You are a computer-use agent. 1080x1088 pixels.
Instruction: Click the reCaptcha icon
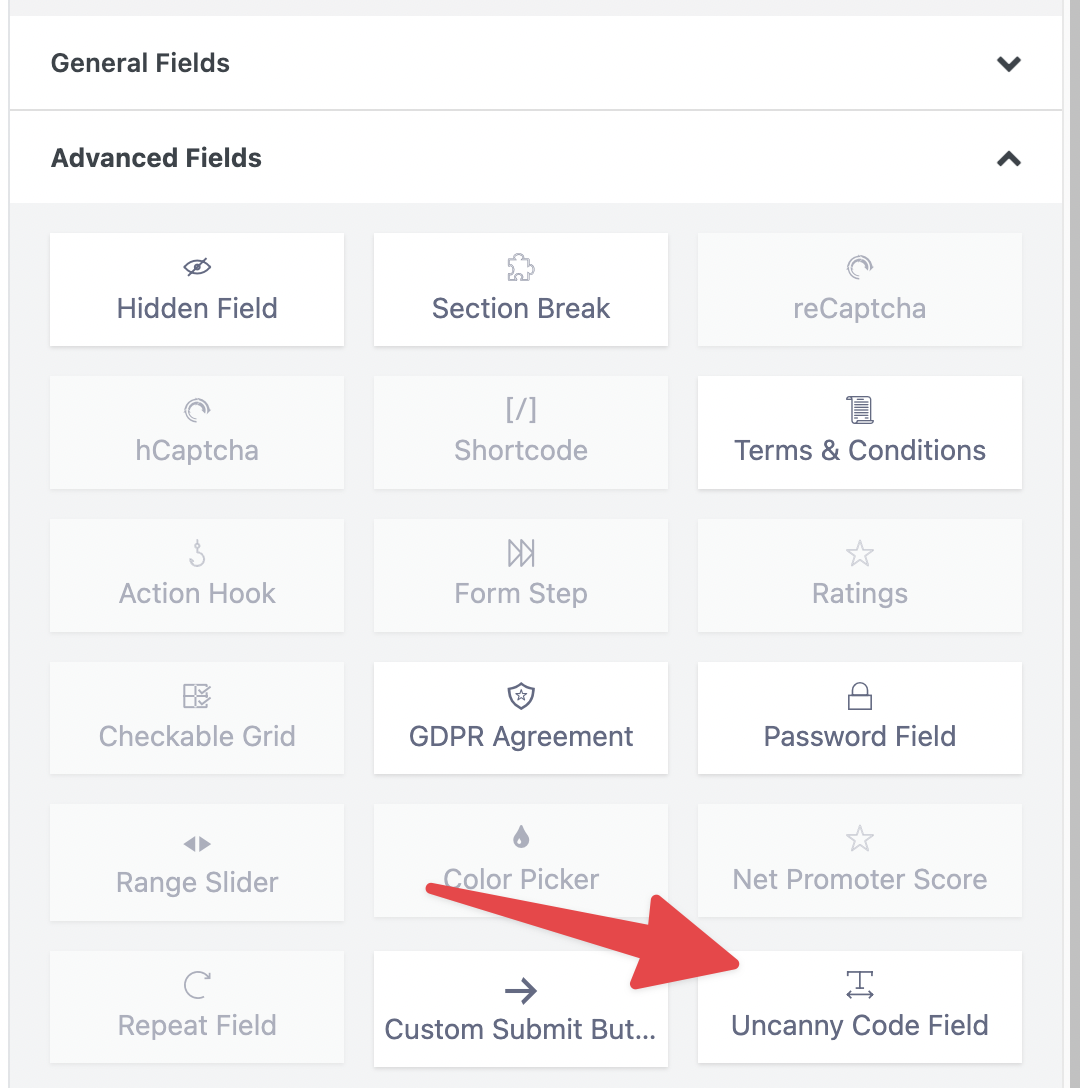click(x=860, y=267)
